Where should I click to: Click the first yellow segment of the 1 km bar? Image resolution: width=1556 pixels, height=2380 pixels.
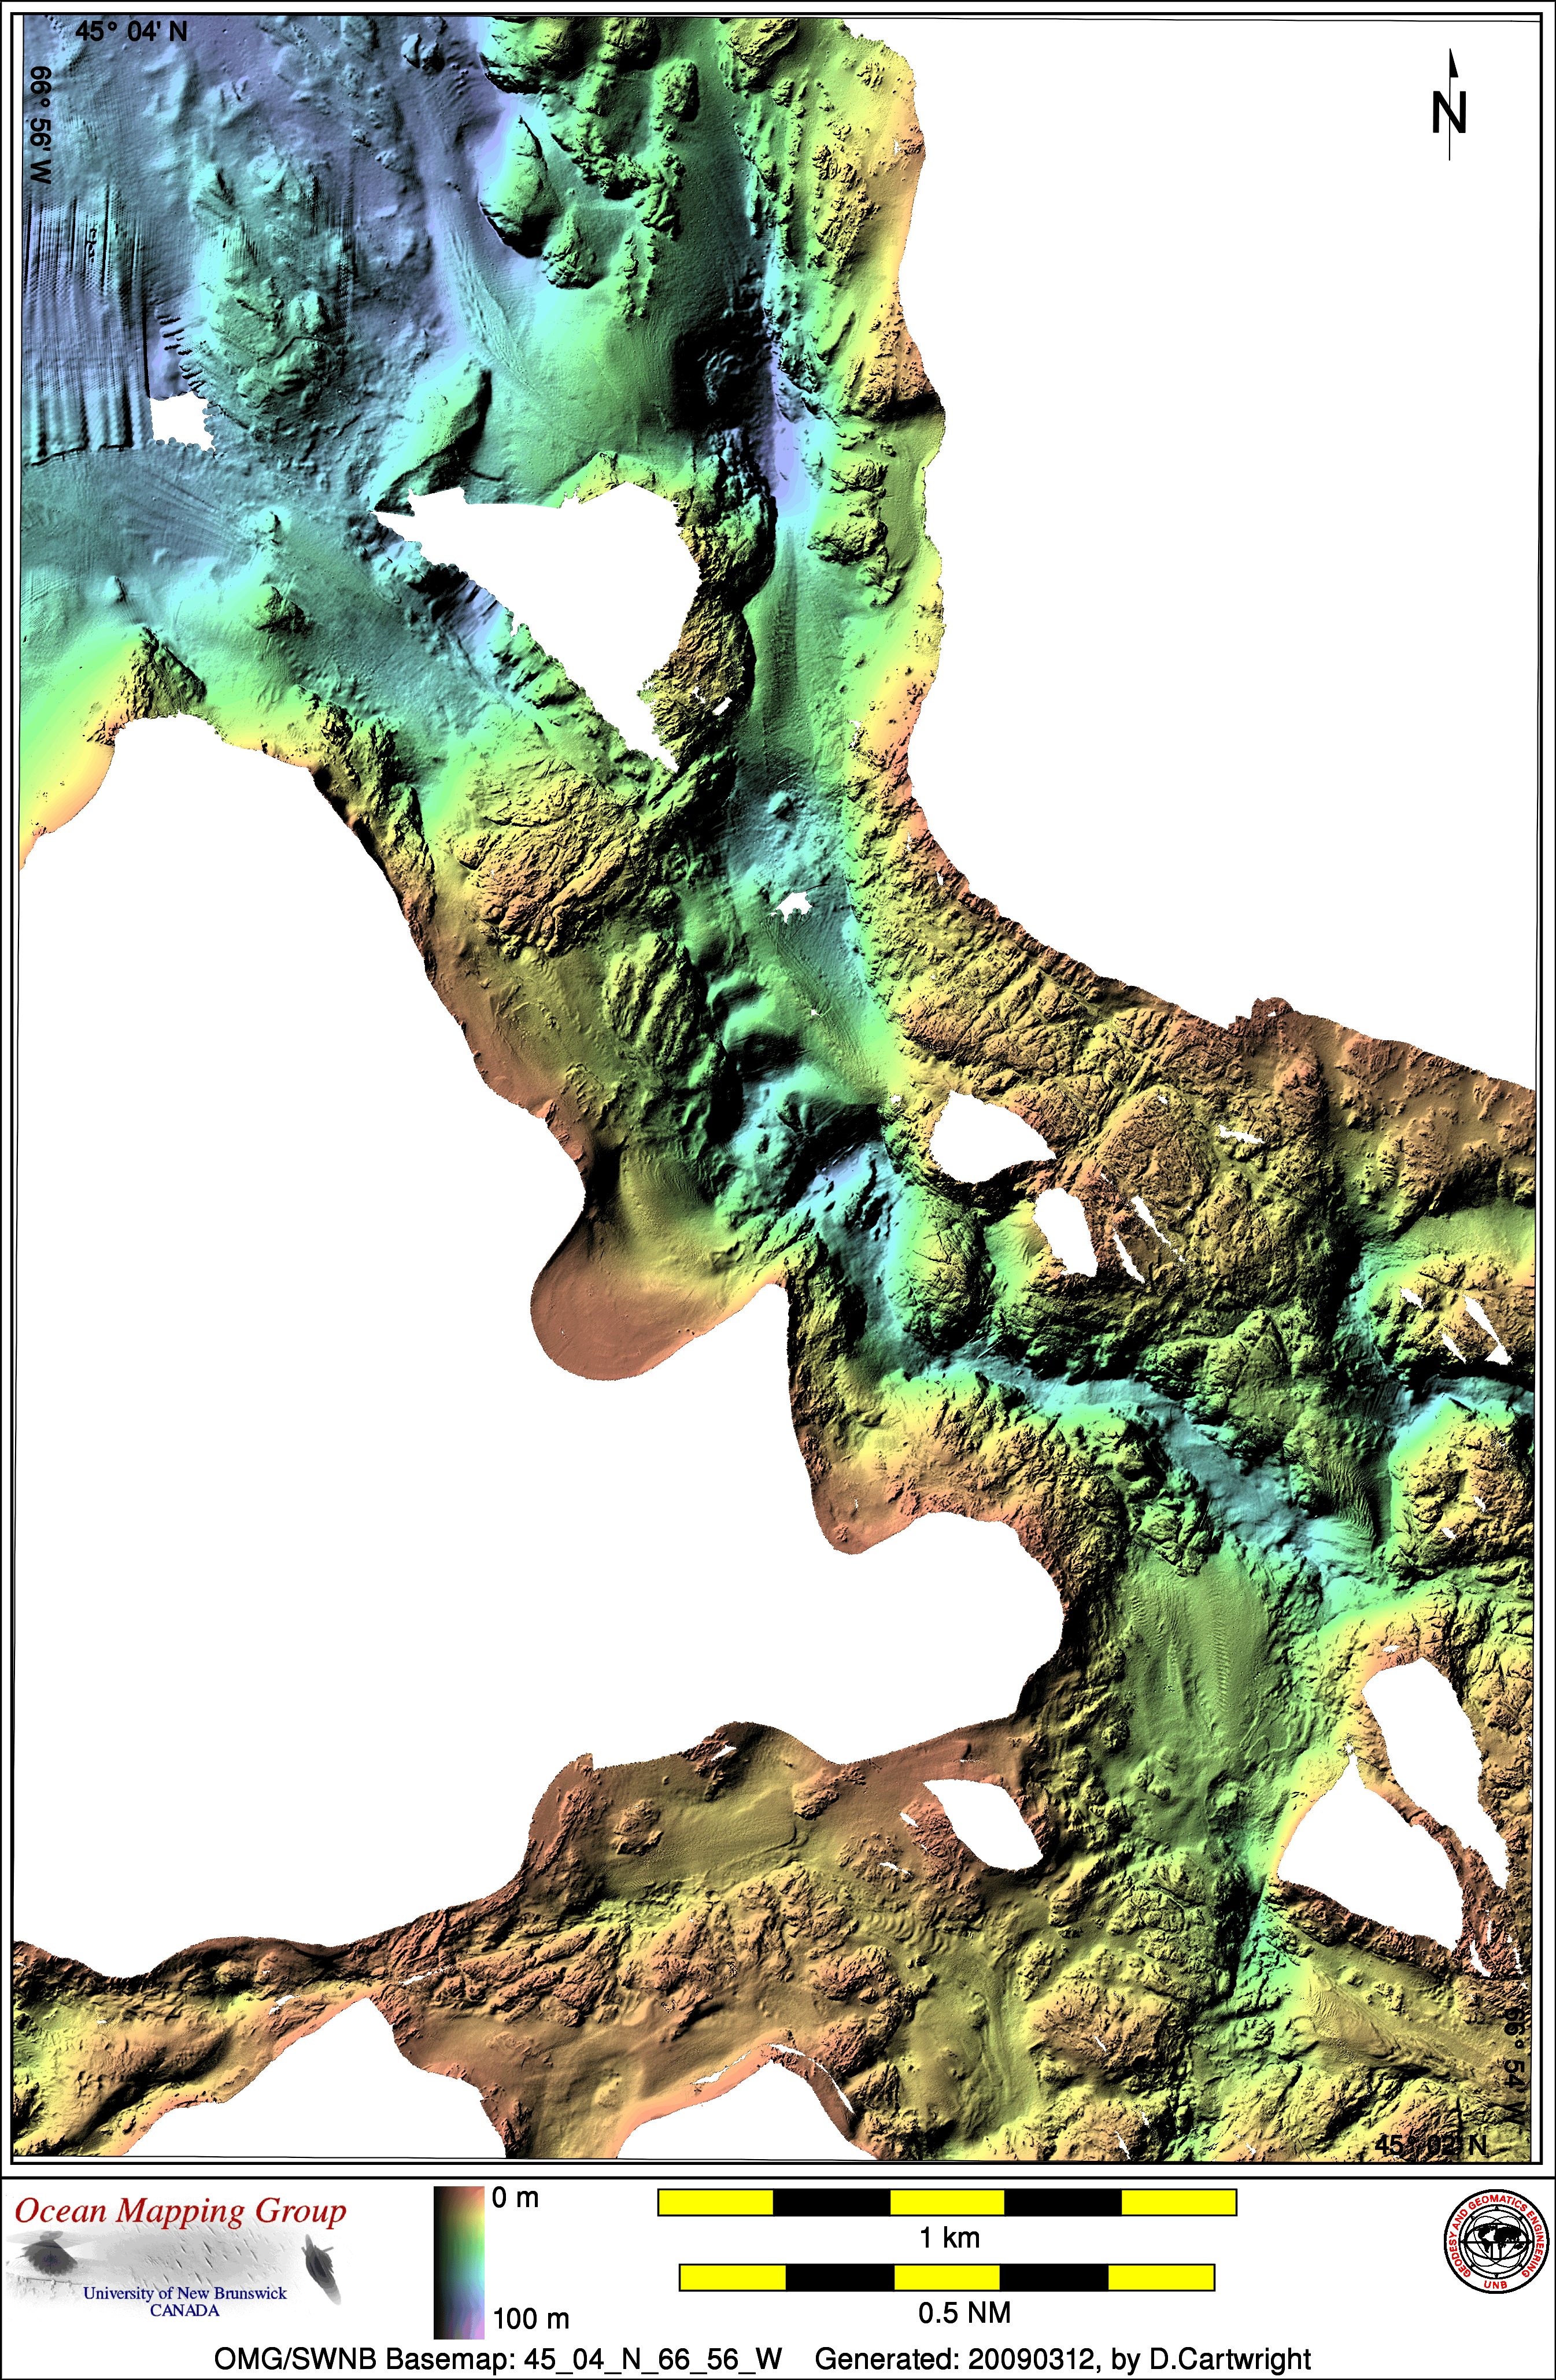click(x=715, y=2202)
